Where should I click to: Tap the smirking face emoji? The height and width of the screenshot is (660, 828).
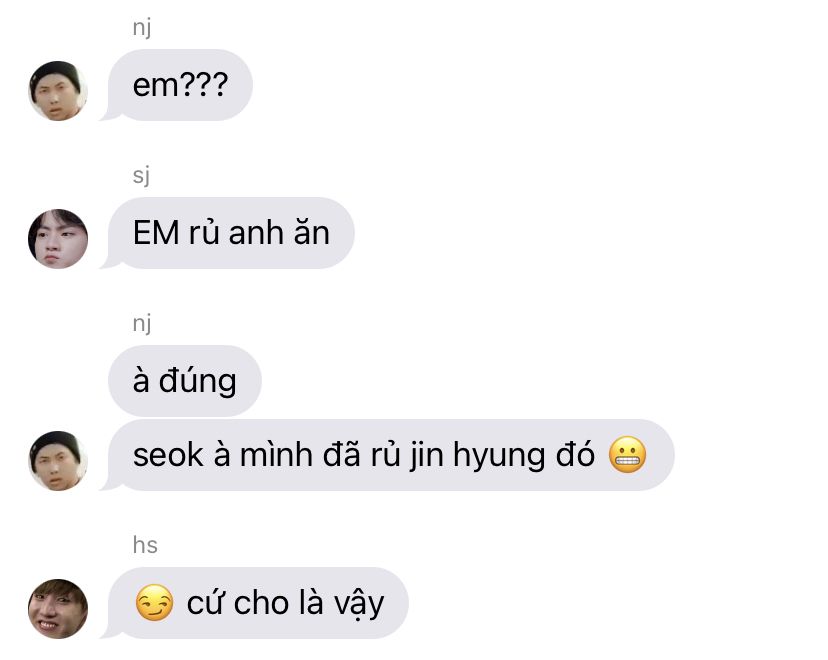pyautogui.click(x=154, y=602)
